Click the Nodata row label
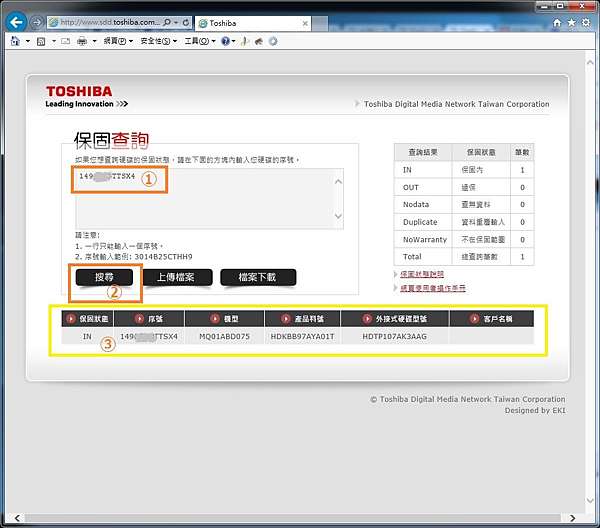The width and height of the screenshot is (600, 528). (x=416, y=204)
